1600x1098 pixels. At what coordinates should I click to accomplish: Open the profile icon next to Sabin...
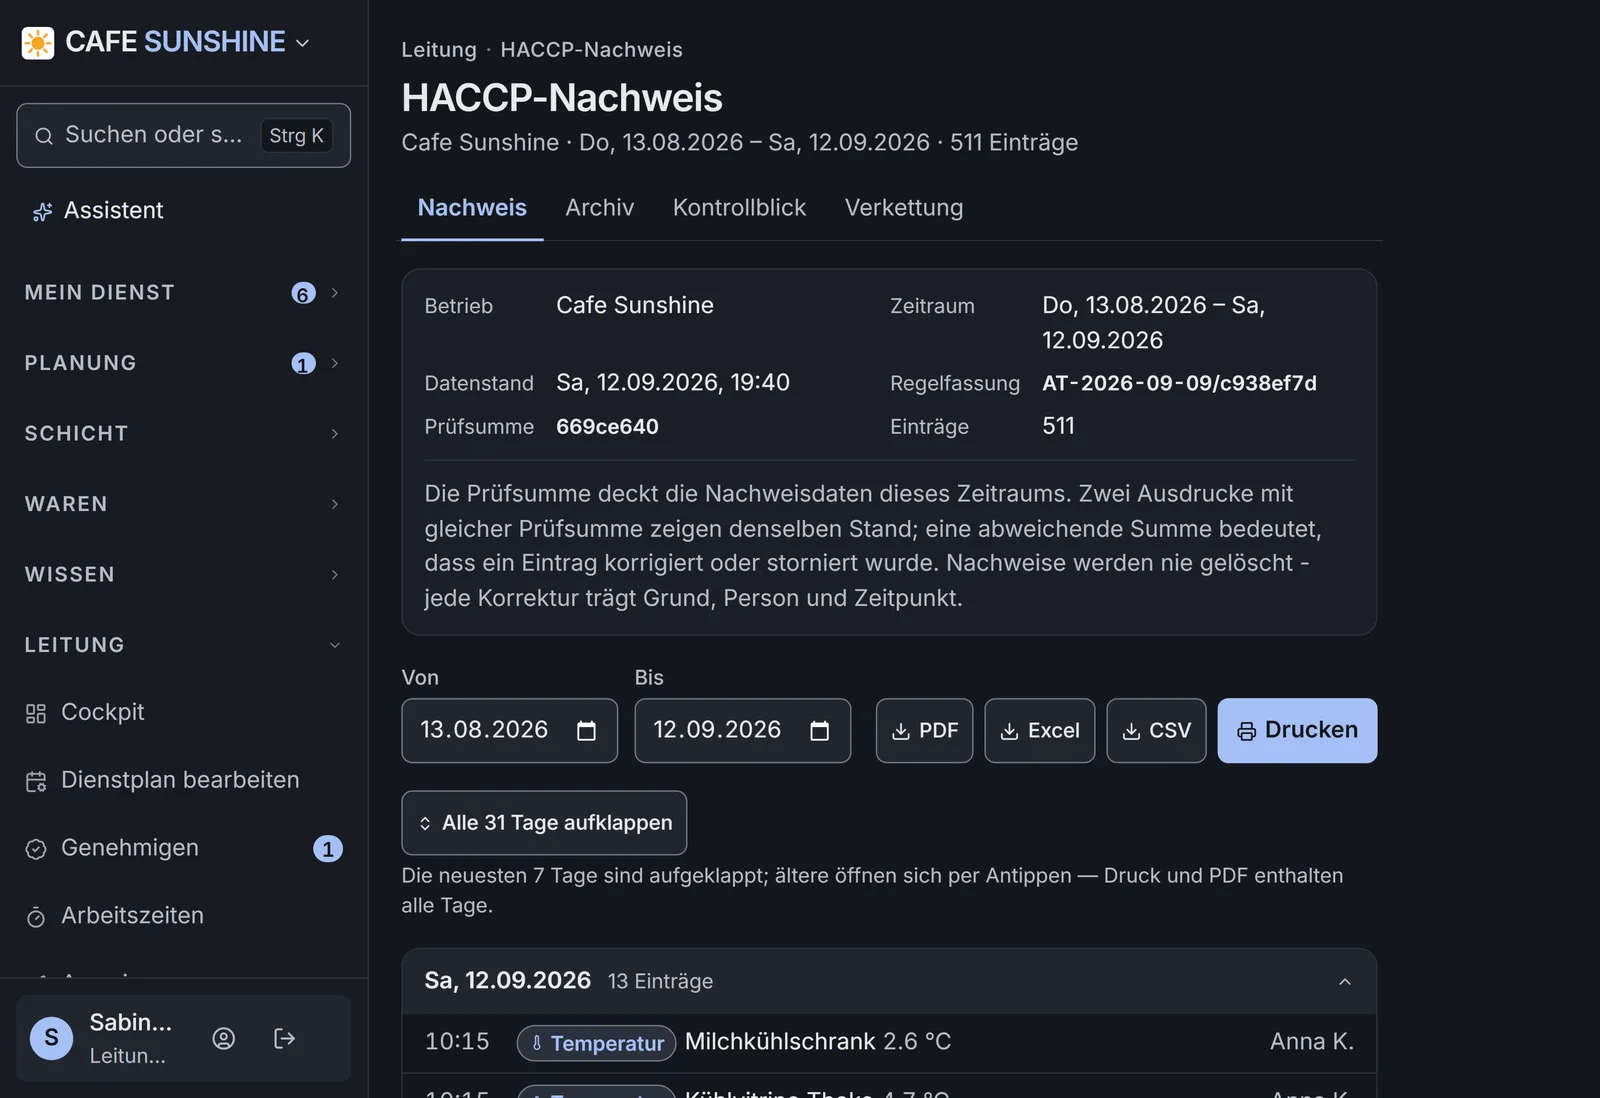coord(224,1038)
